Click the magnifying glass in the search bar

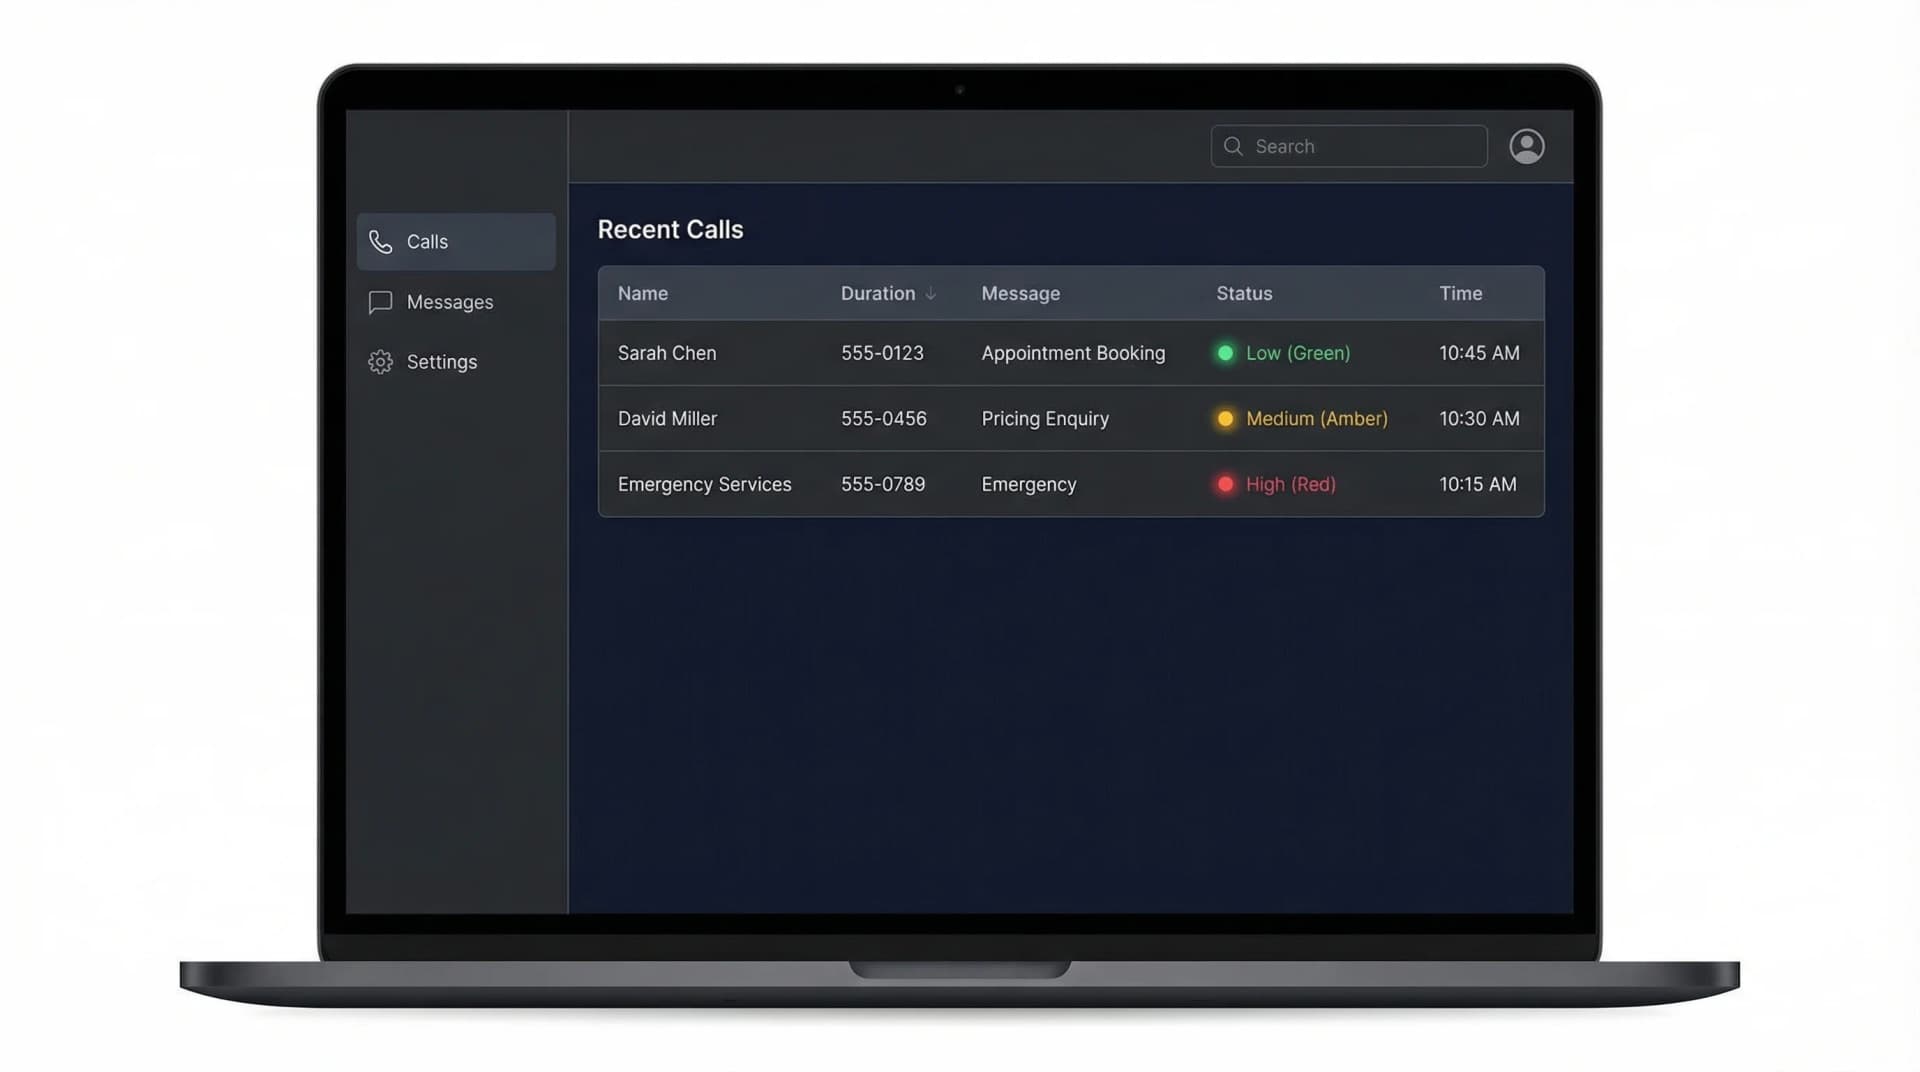pyautogui.click(x=1234, y=146)
